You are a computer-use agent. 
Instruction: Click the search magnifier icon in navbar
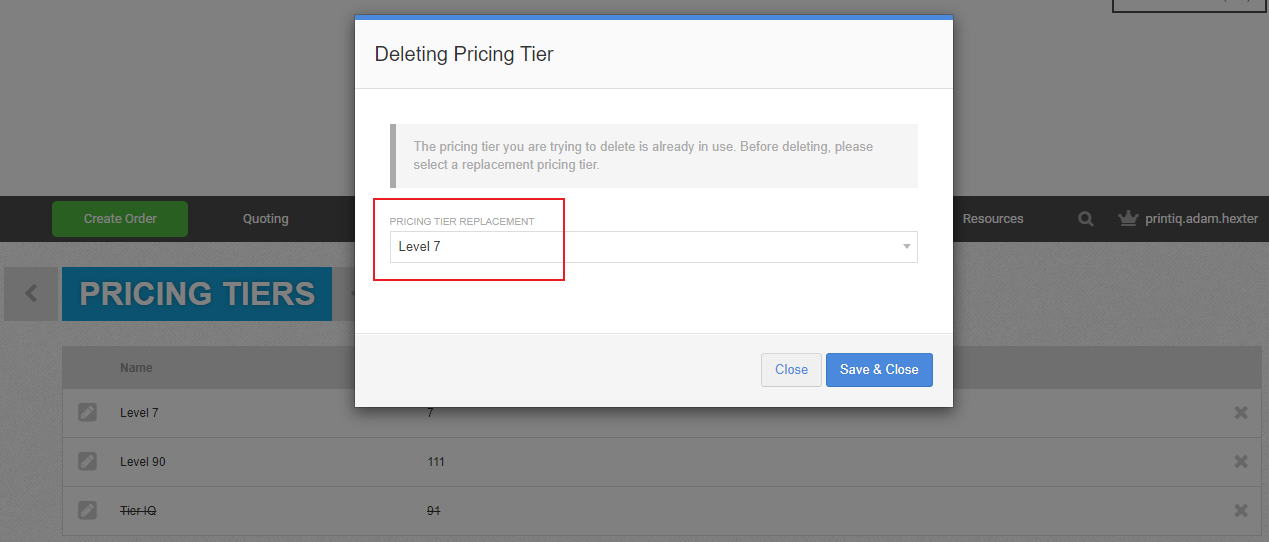1085,219
